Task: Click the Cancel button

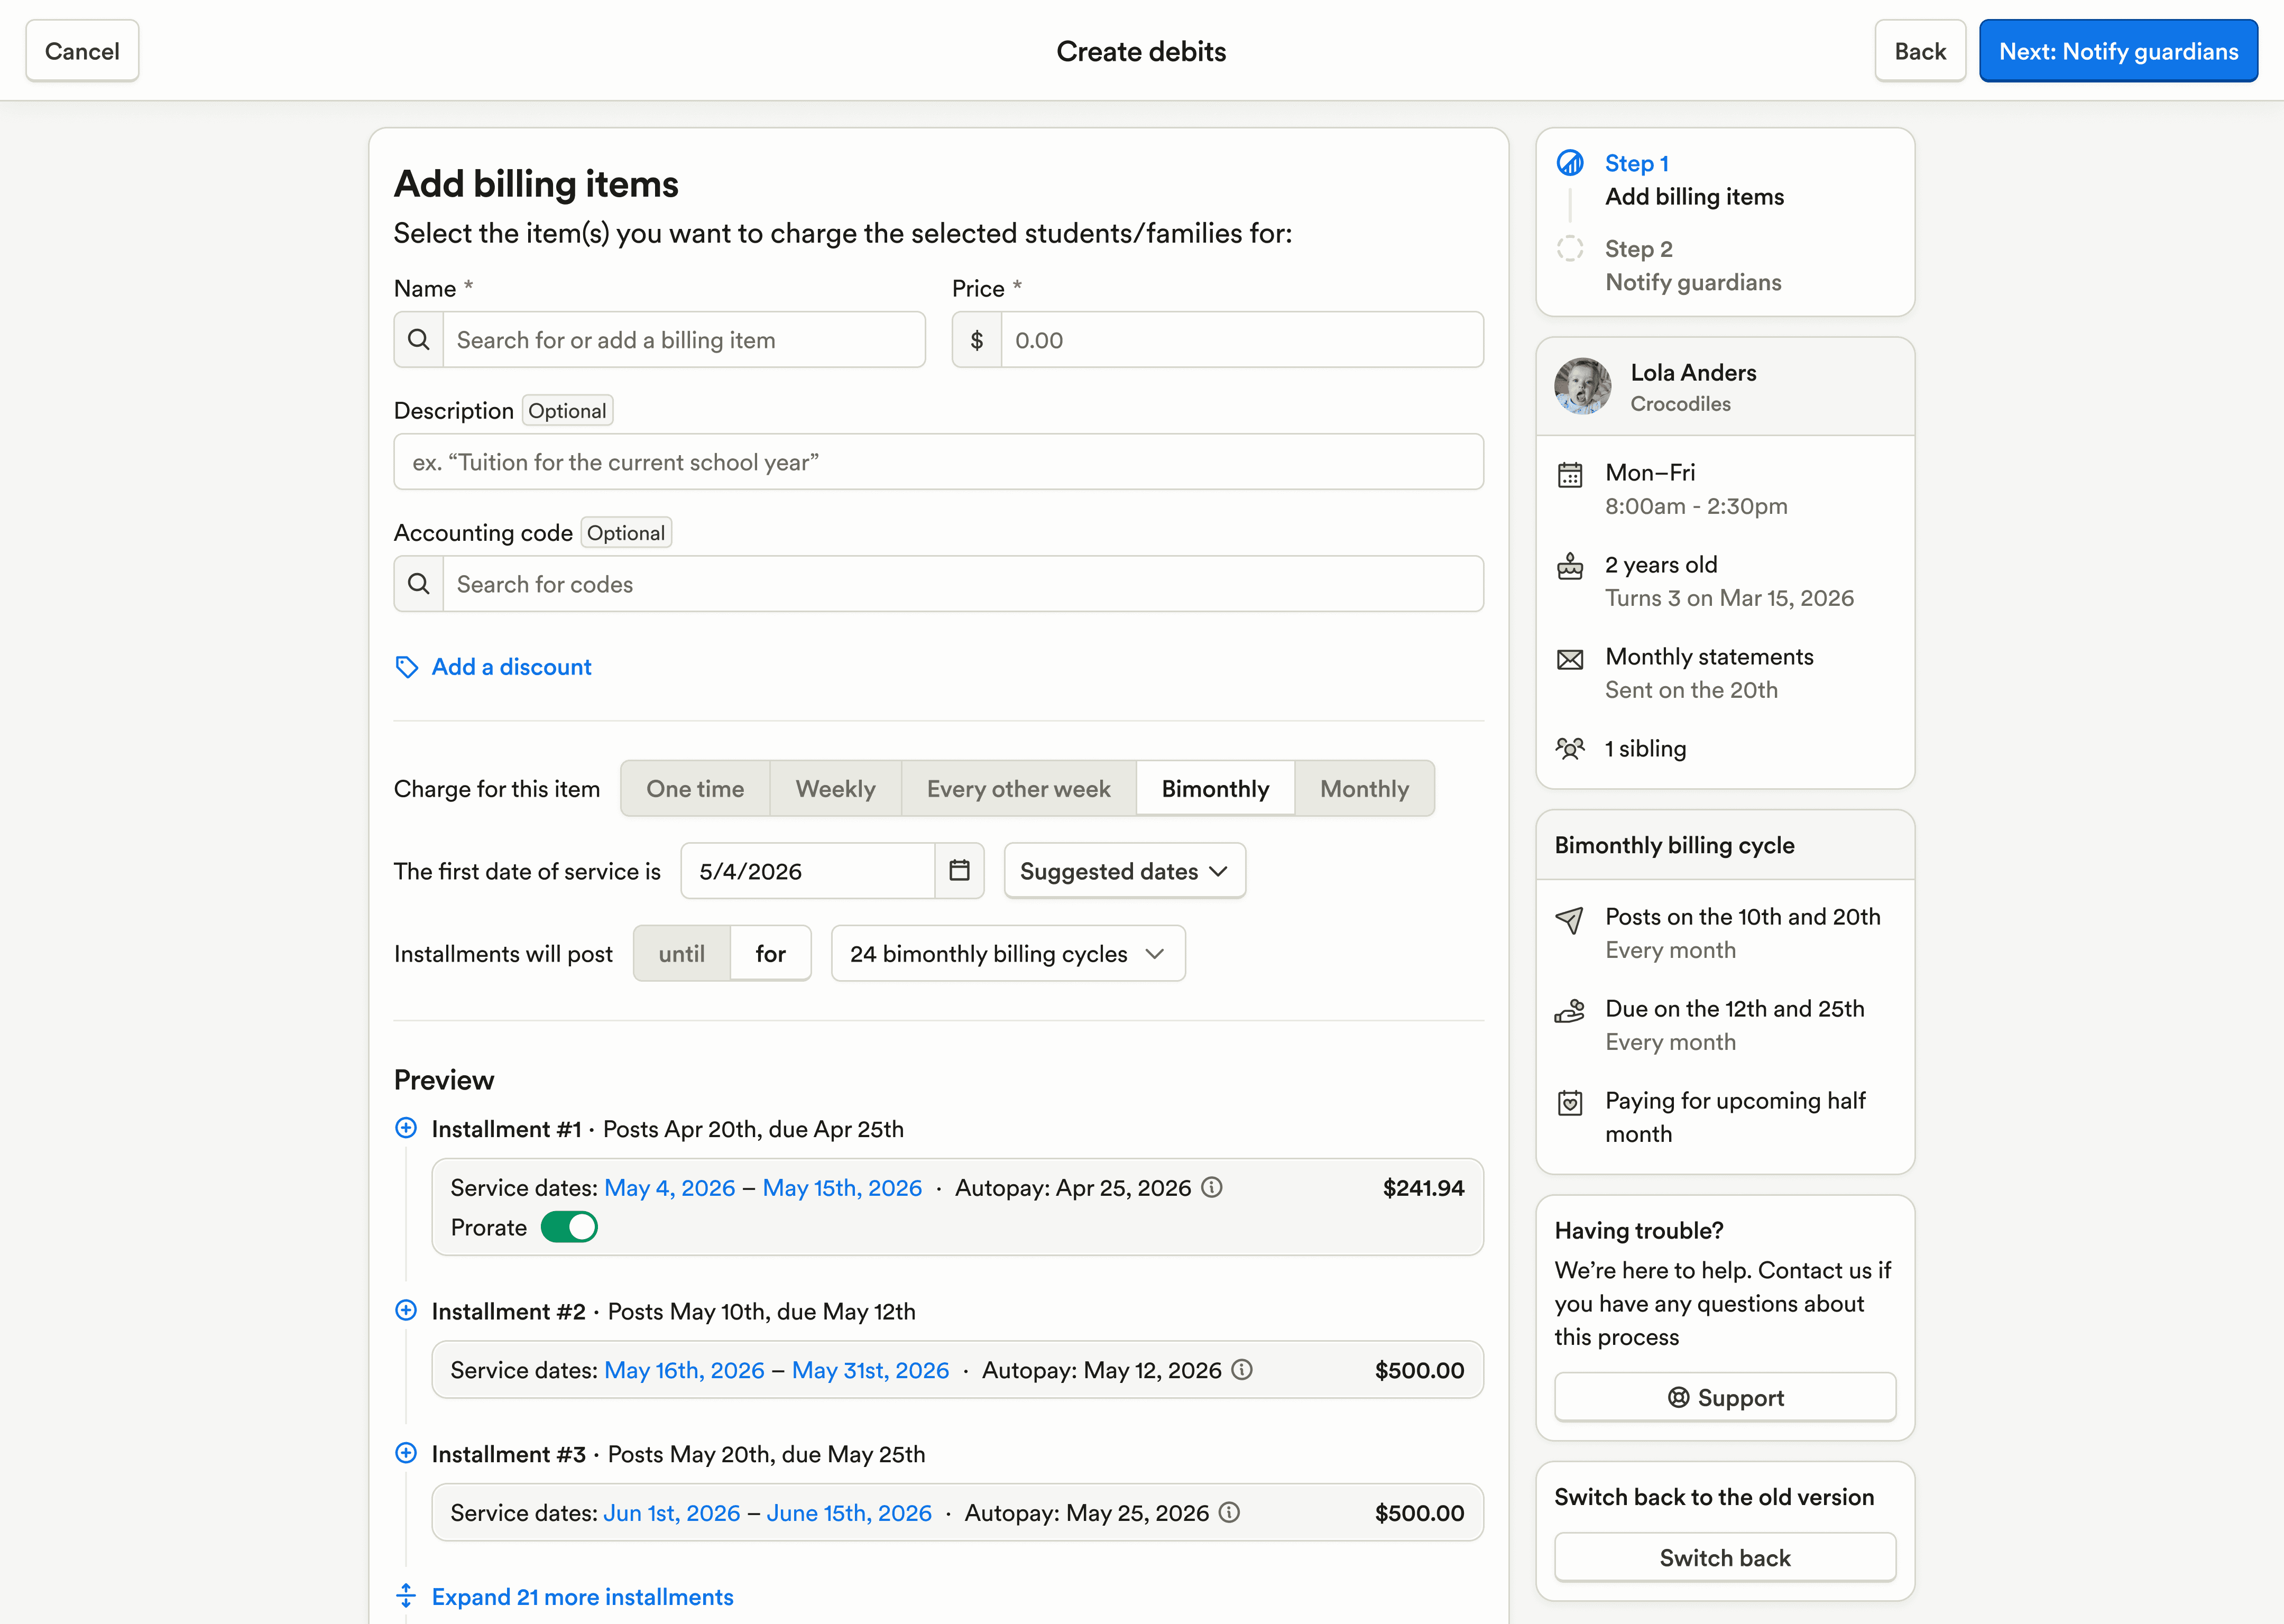Action: tap(82, 51)
